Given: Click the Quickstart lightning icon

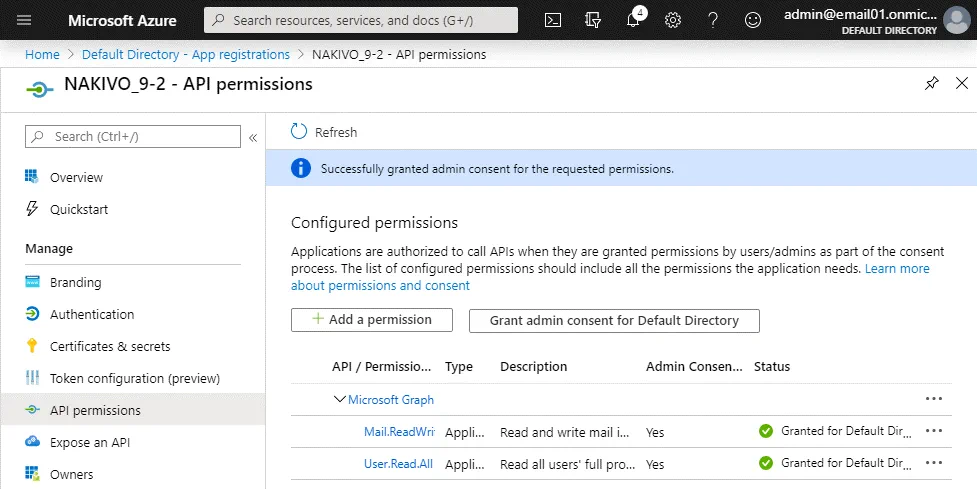Looking at the screenshot, I should click(x=32, y=209).
